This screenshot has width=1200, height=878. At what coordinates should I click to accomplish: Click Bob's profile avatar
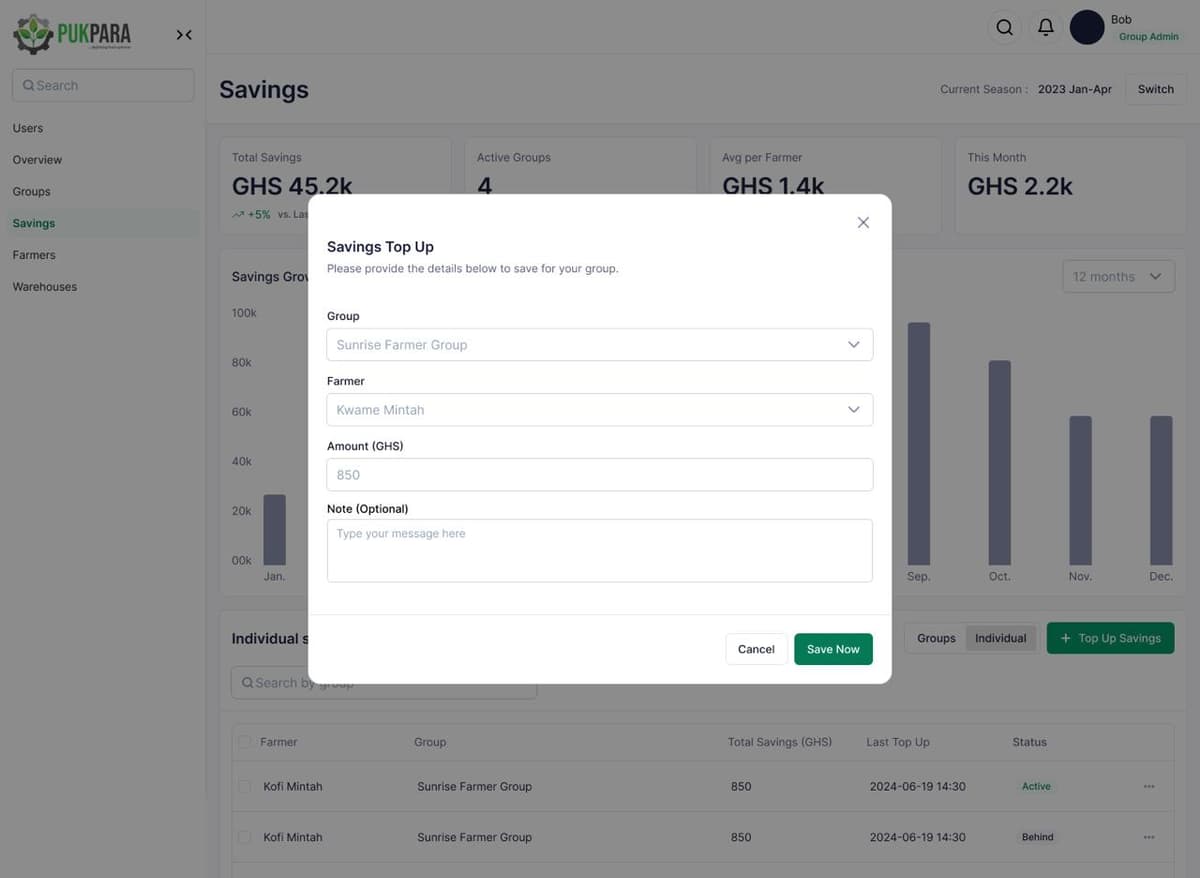pyautogui.click(x=1087, y=27)
